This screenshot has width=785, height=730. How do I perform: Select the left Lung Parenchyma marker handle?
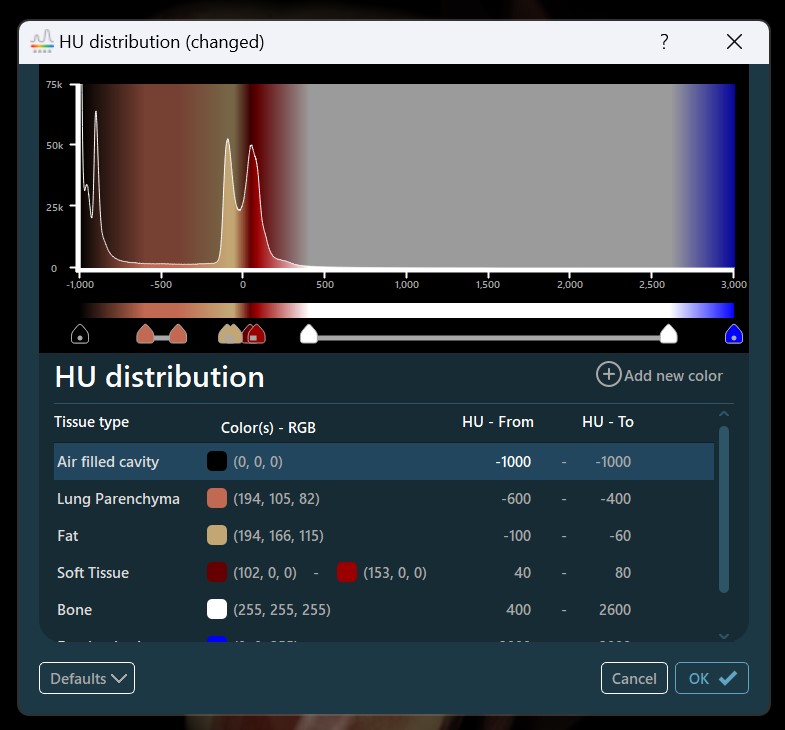pos(146,334)
